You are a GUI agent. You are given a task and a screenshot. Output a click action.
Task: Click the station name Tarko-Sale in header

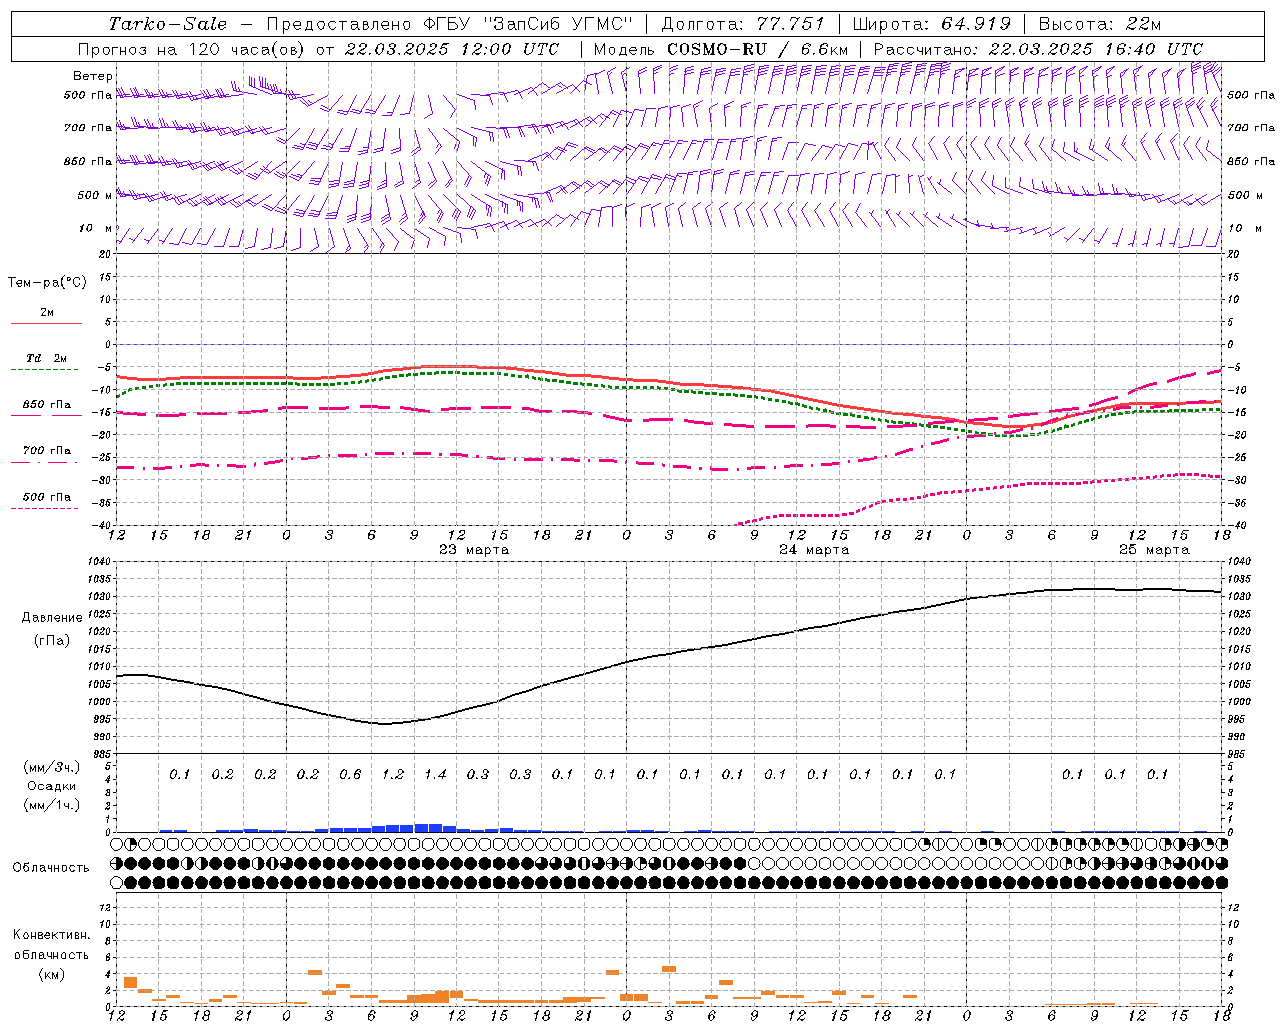[x=167, y=24]
